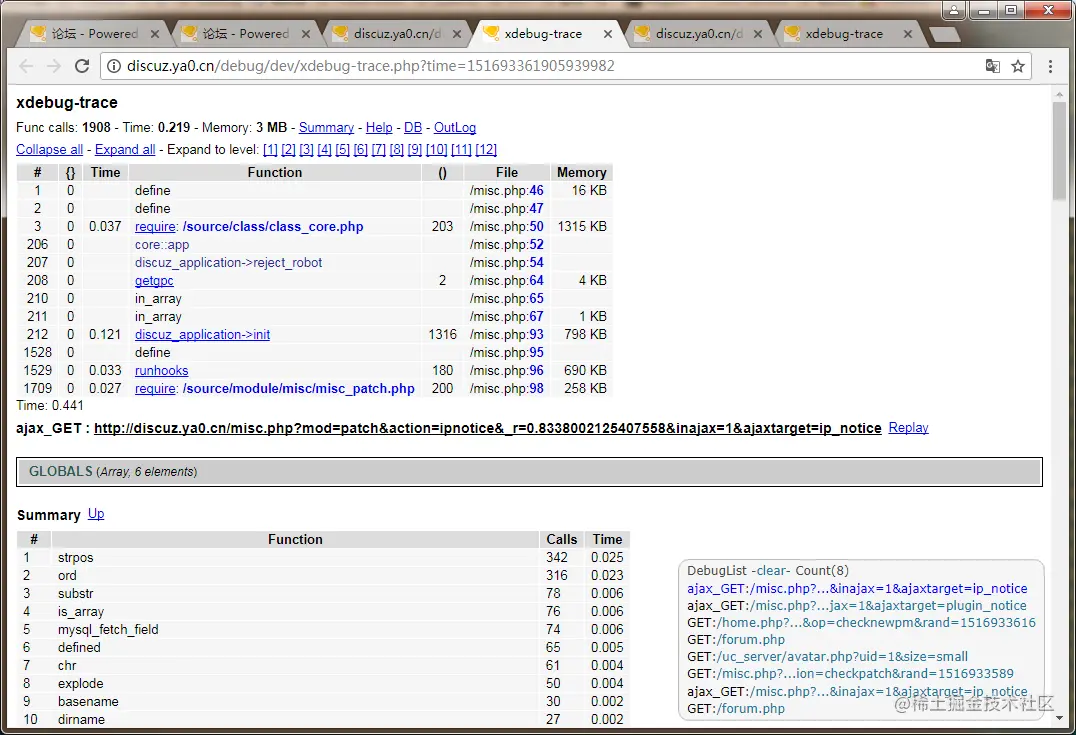Viewport: 1076px width, 735px height.
Task: Click the strpos row in Summary table
Action: [323, 557]
